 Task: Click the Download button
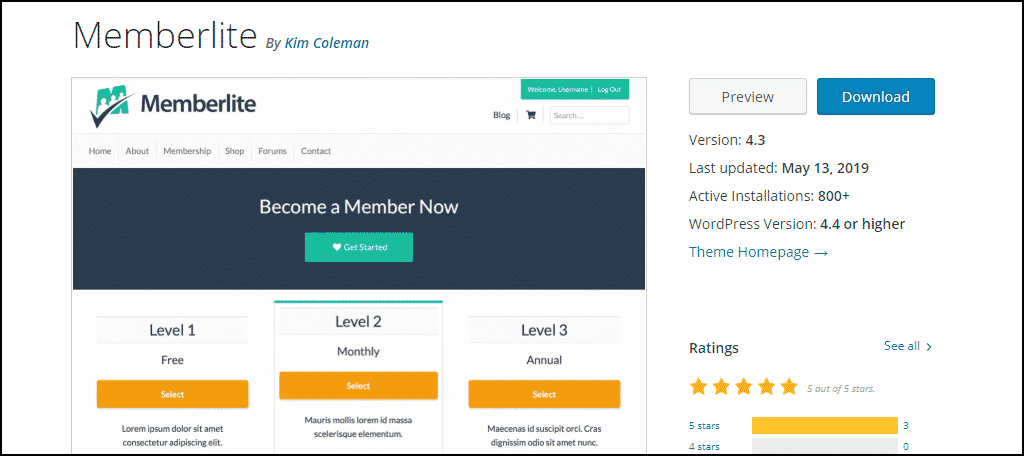coord(876,97)
